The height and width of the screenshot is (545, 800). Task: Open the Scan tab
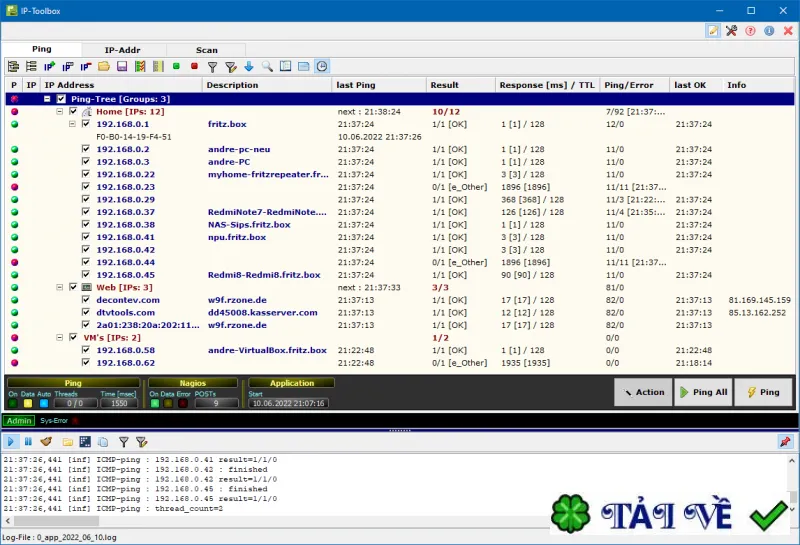pos(207,50)
